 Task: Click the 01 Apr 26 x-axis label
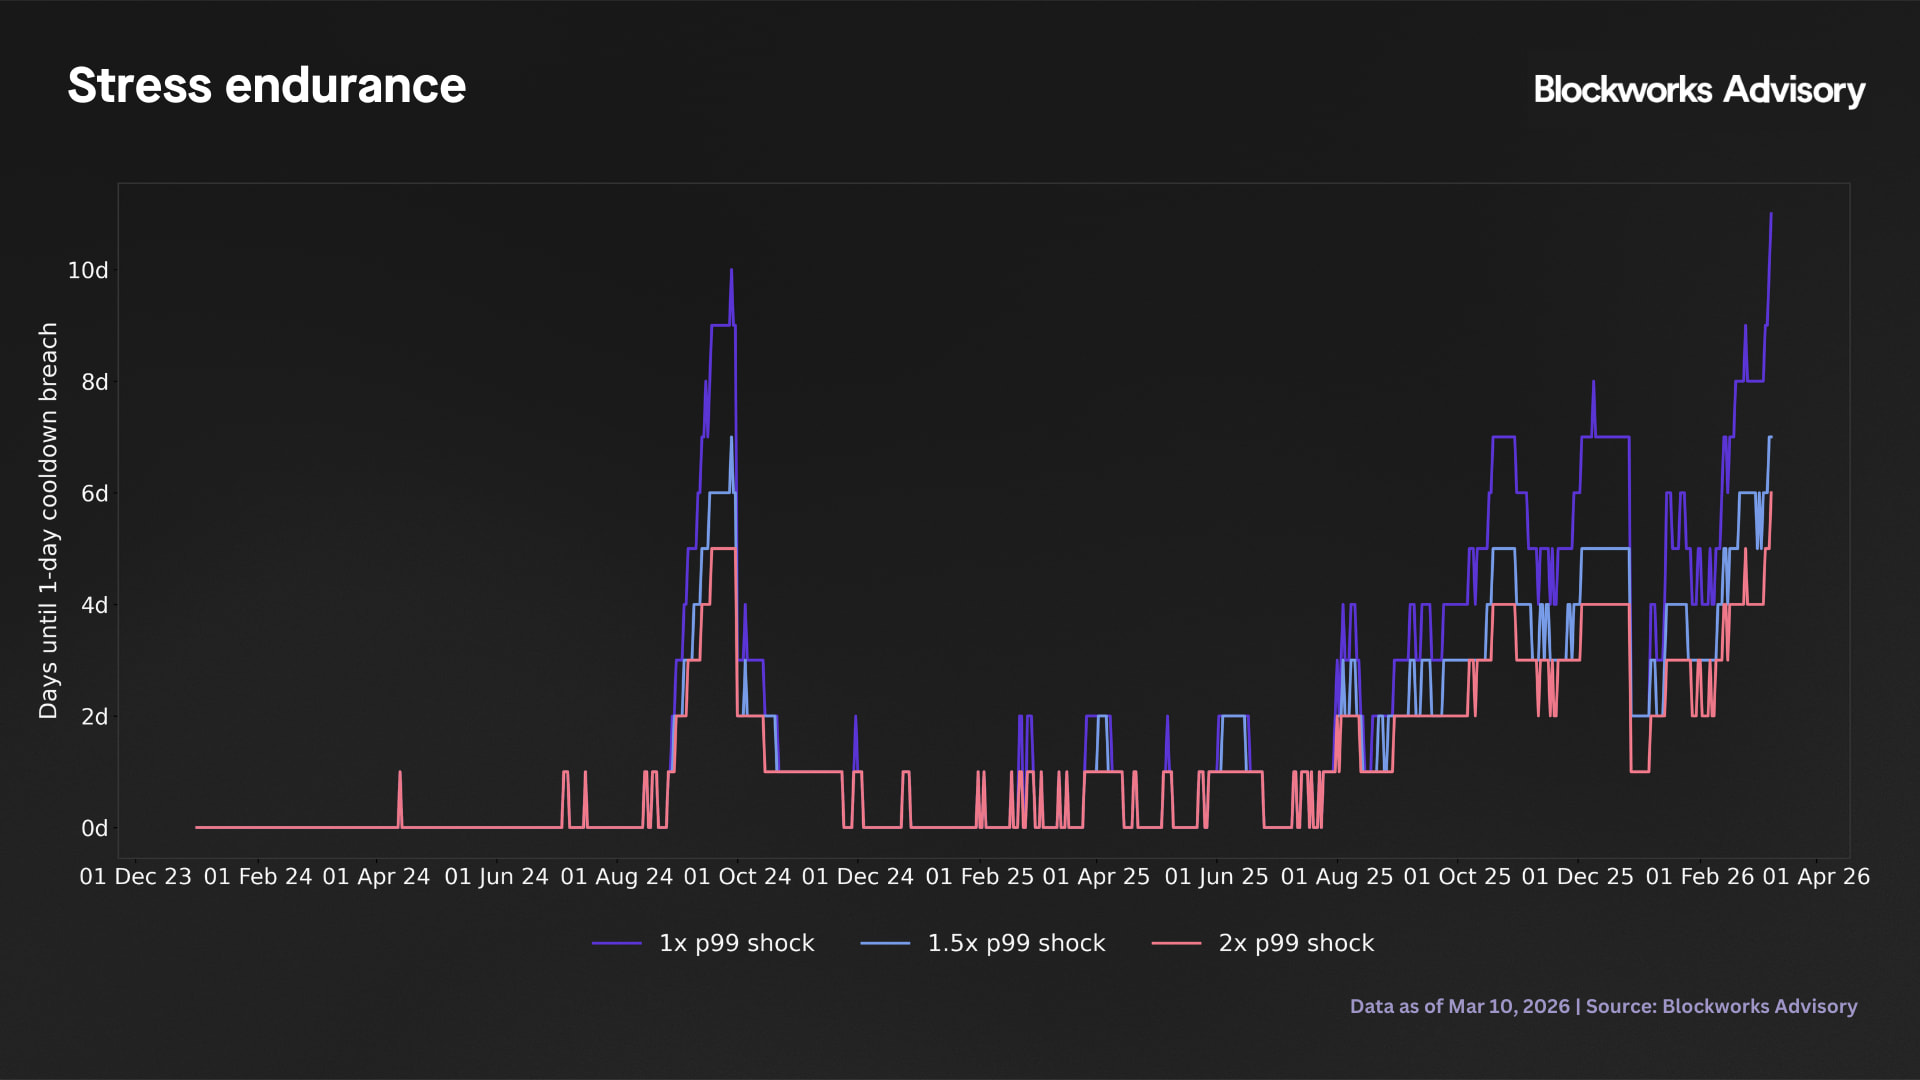pos(1815,877)
